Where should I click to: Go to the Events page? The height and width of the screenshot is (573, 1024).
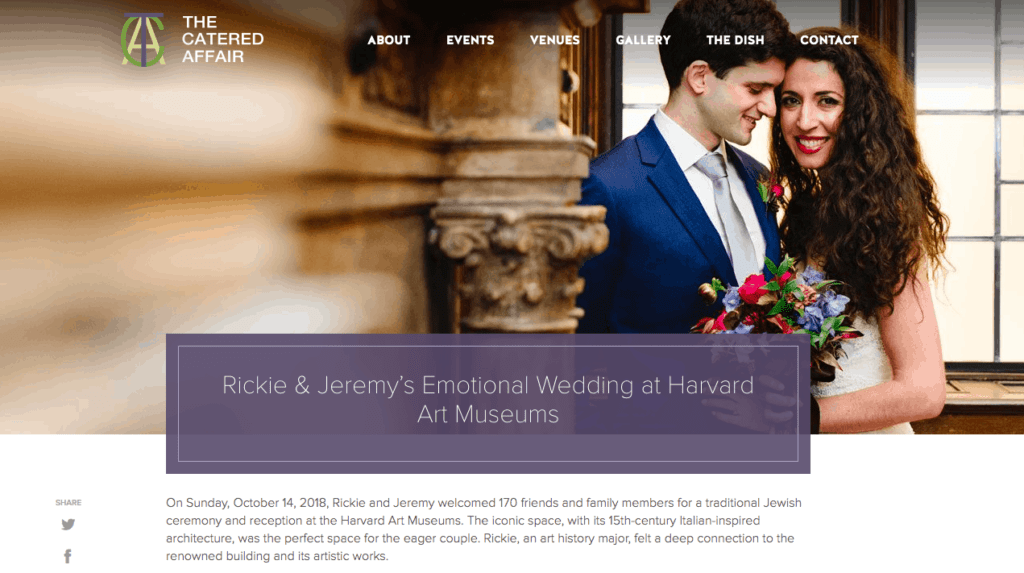(x=470, y=40)
